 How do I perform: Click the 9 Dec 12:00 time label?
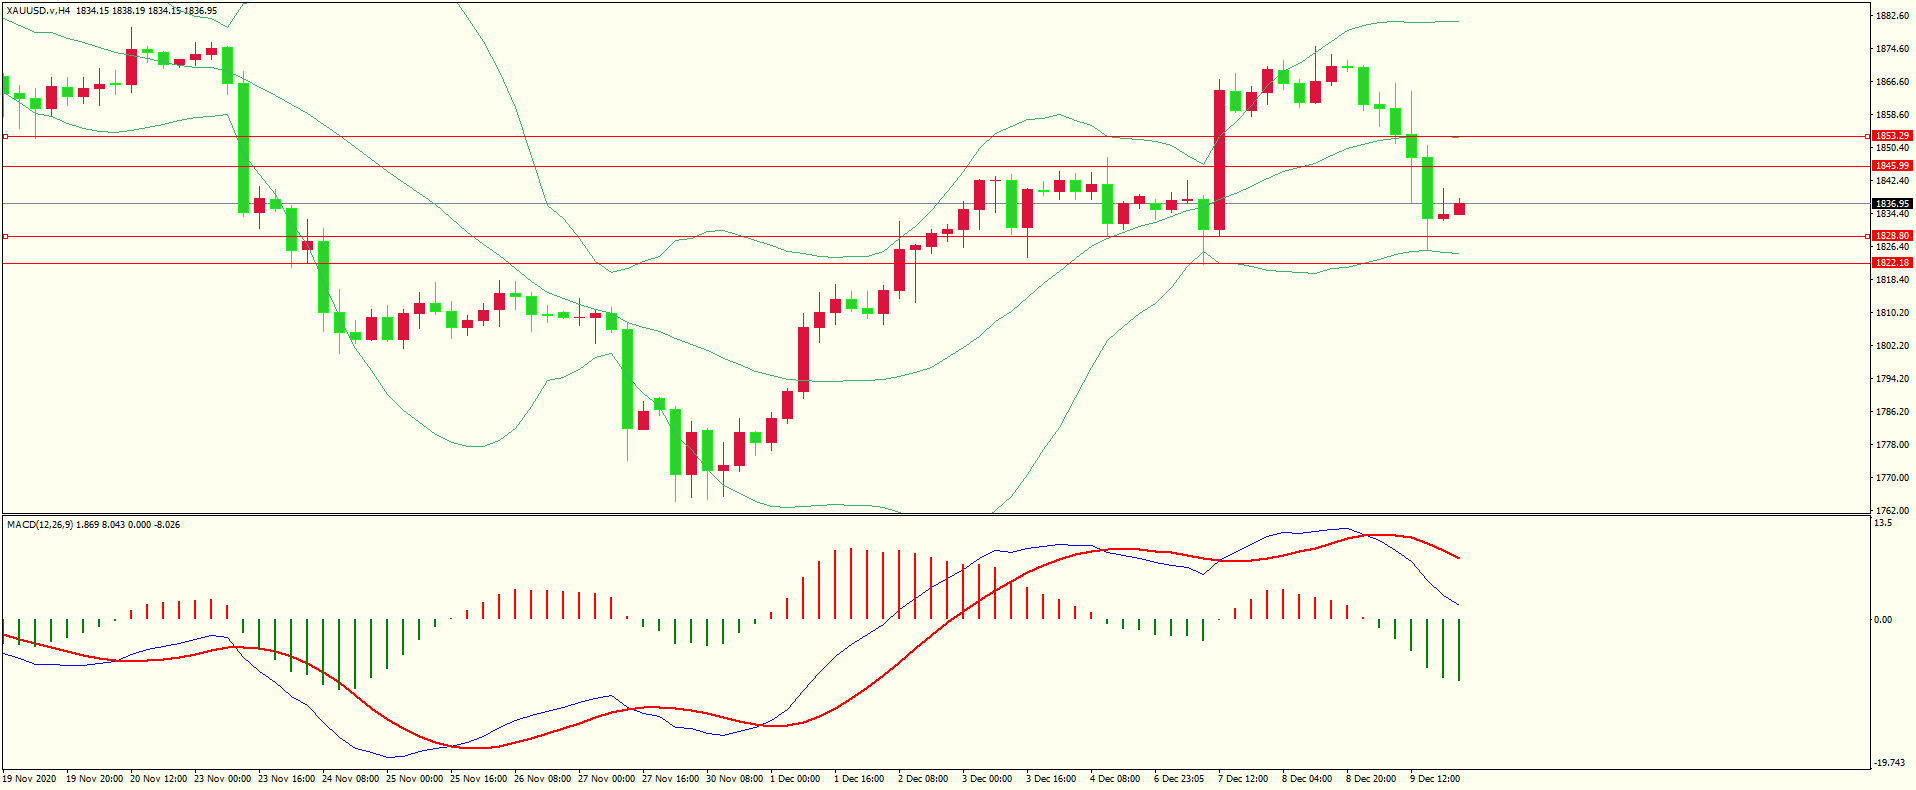(1435, 779)
